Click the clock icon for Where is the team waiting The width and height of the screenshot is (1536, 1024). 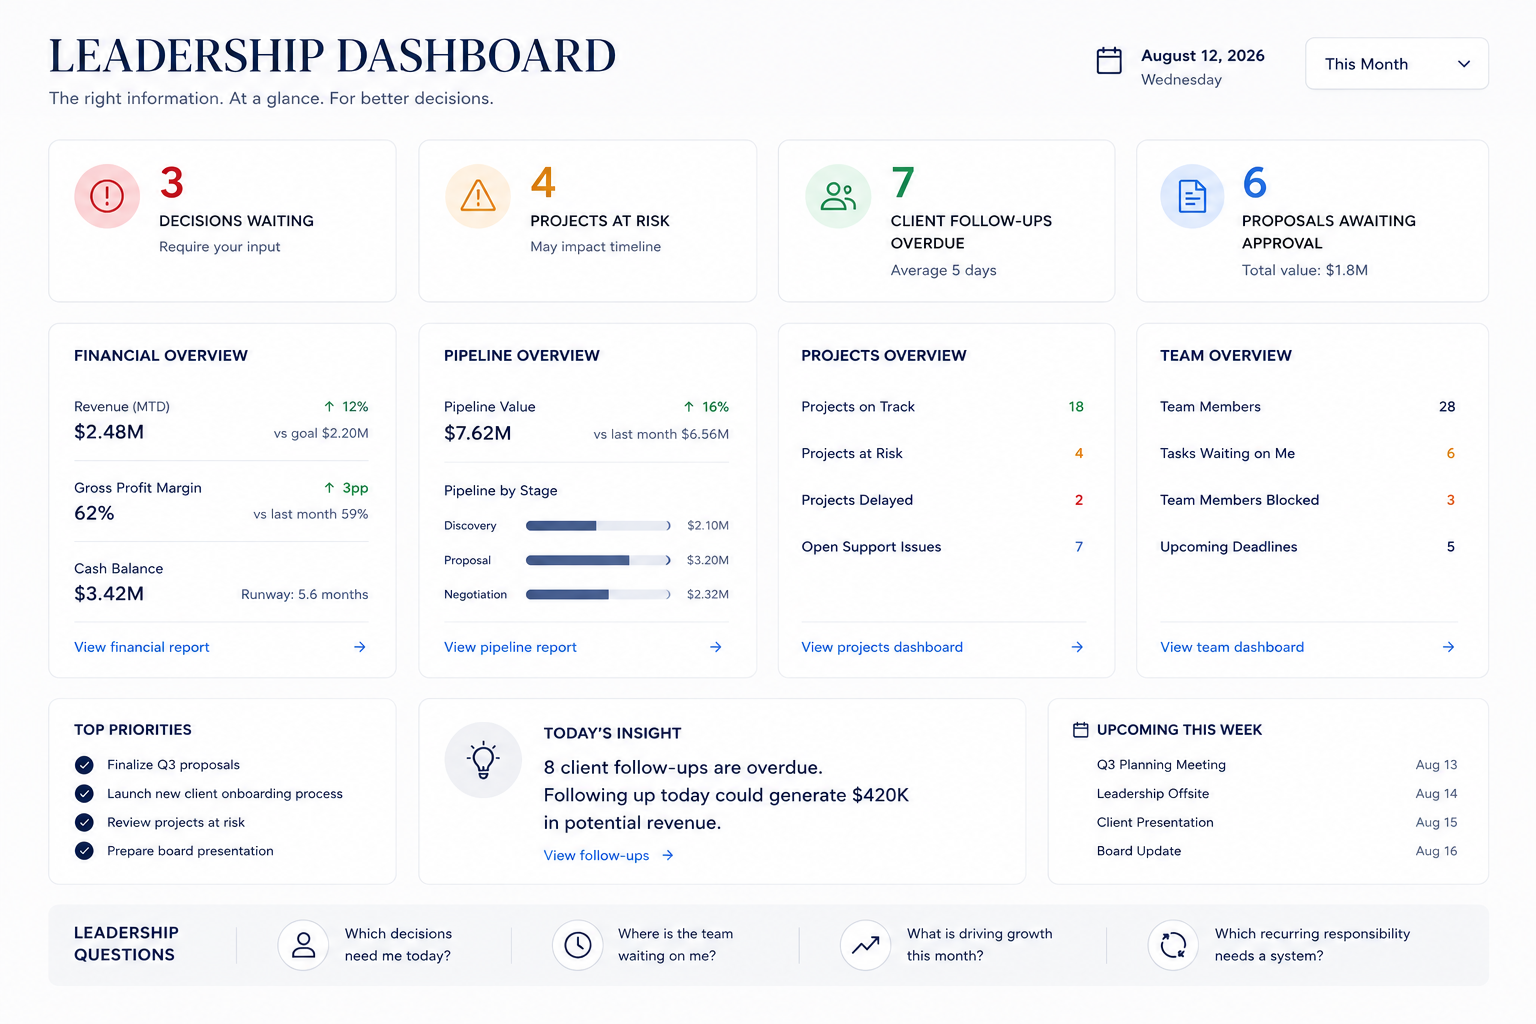click(577, 945)
